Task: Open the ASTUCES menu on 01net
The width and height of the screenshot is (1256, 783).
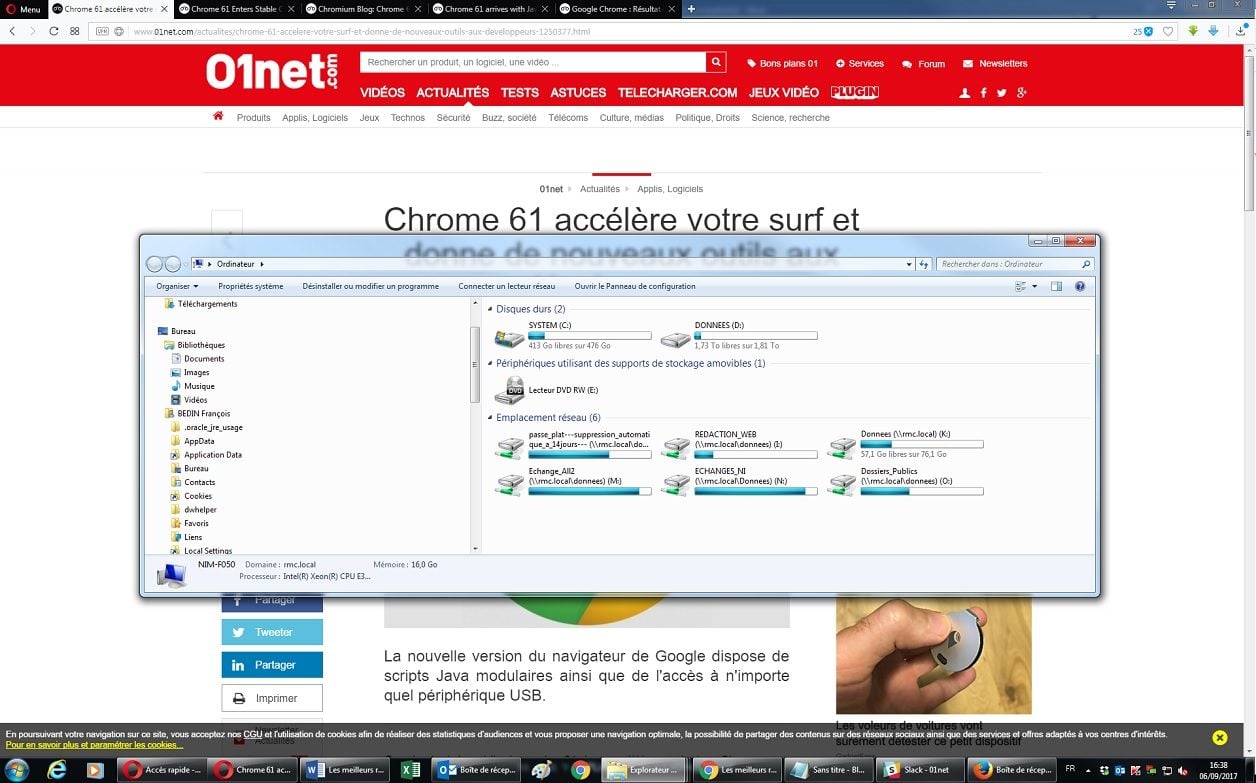Action: [578, 92]
